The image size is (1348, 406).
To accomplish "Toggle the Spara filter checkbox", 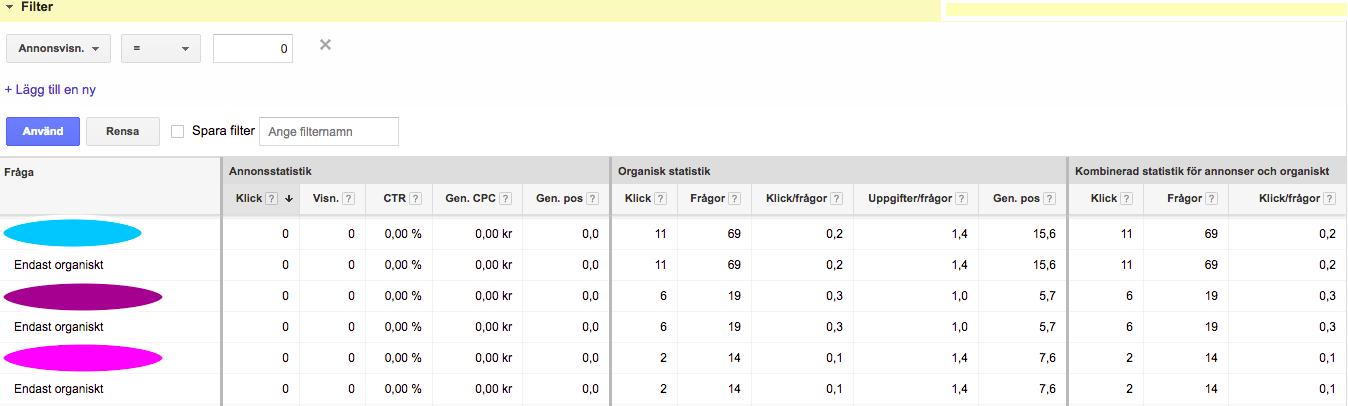I will [x=178, y=131].
